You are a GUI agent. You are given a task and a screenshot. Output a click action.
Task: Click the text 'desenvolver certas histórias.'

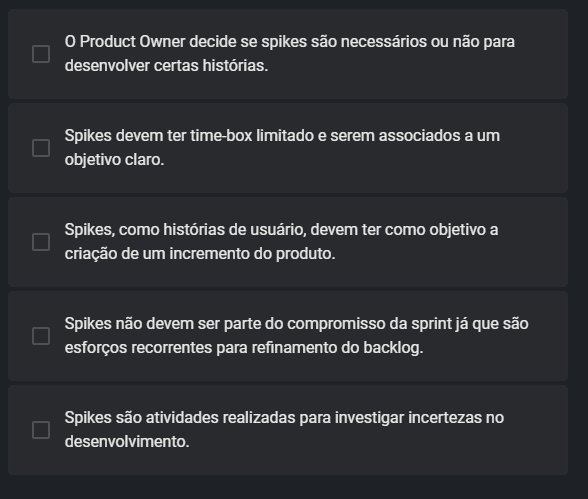pos(166,66)
